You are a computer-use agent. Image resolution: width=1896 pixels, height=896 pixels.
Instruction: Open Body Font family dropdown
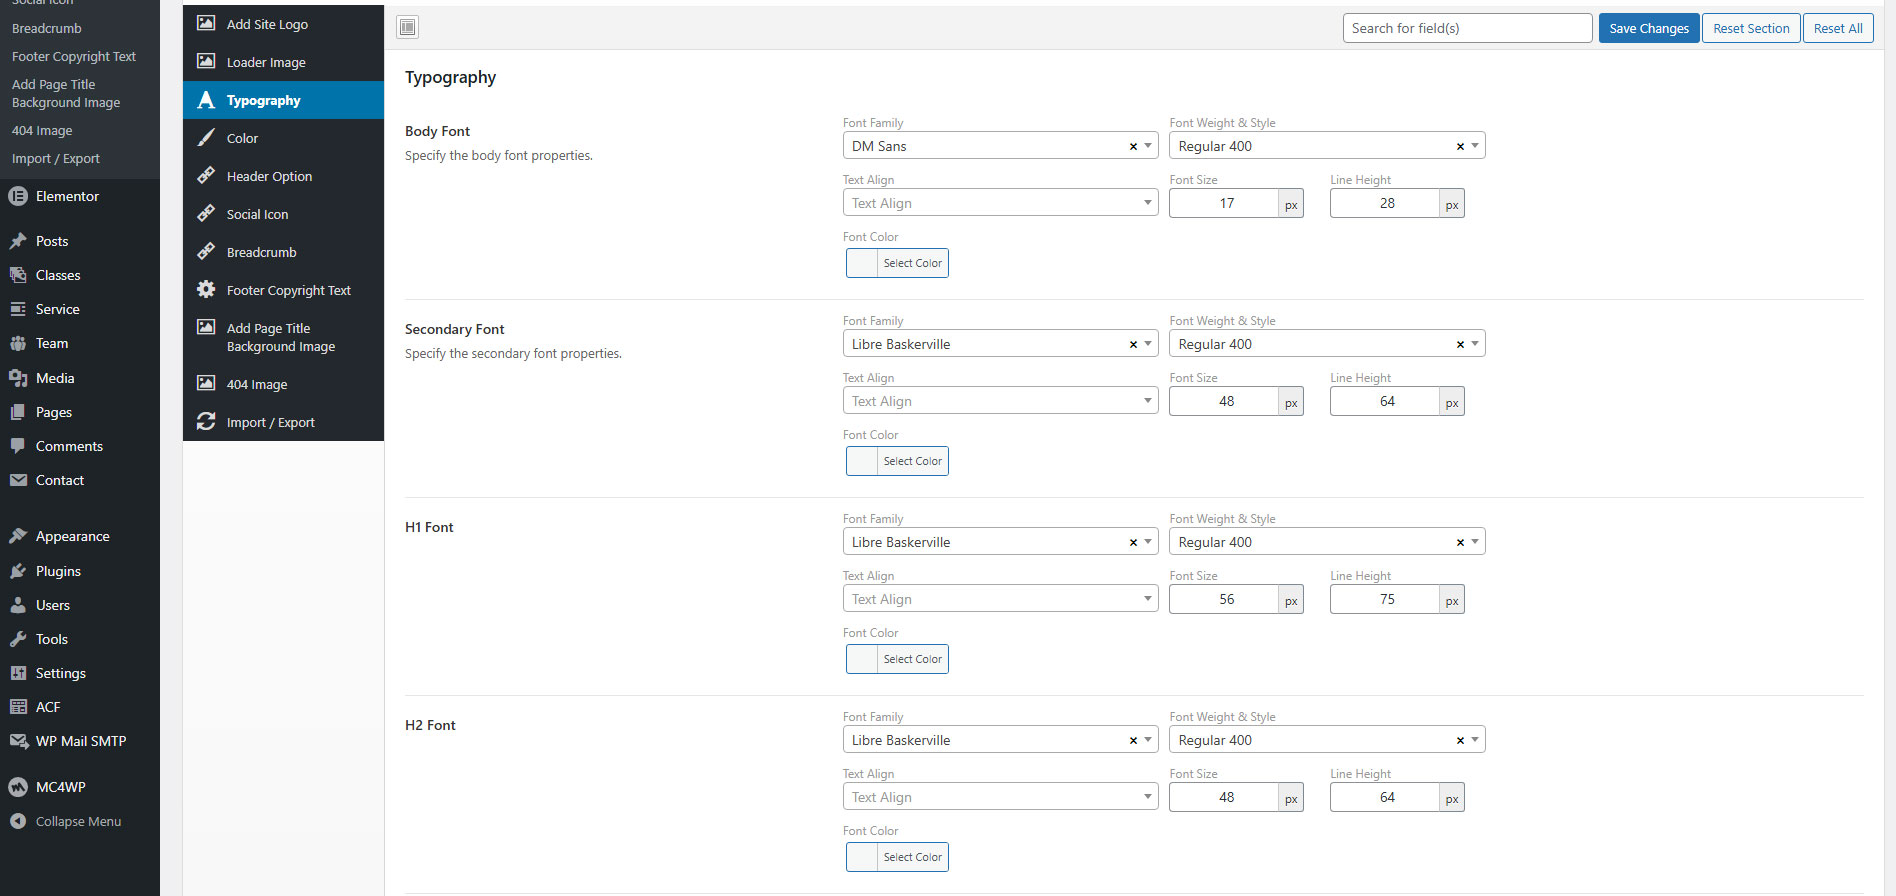pyautogui.click(x=1148, y=146)
